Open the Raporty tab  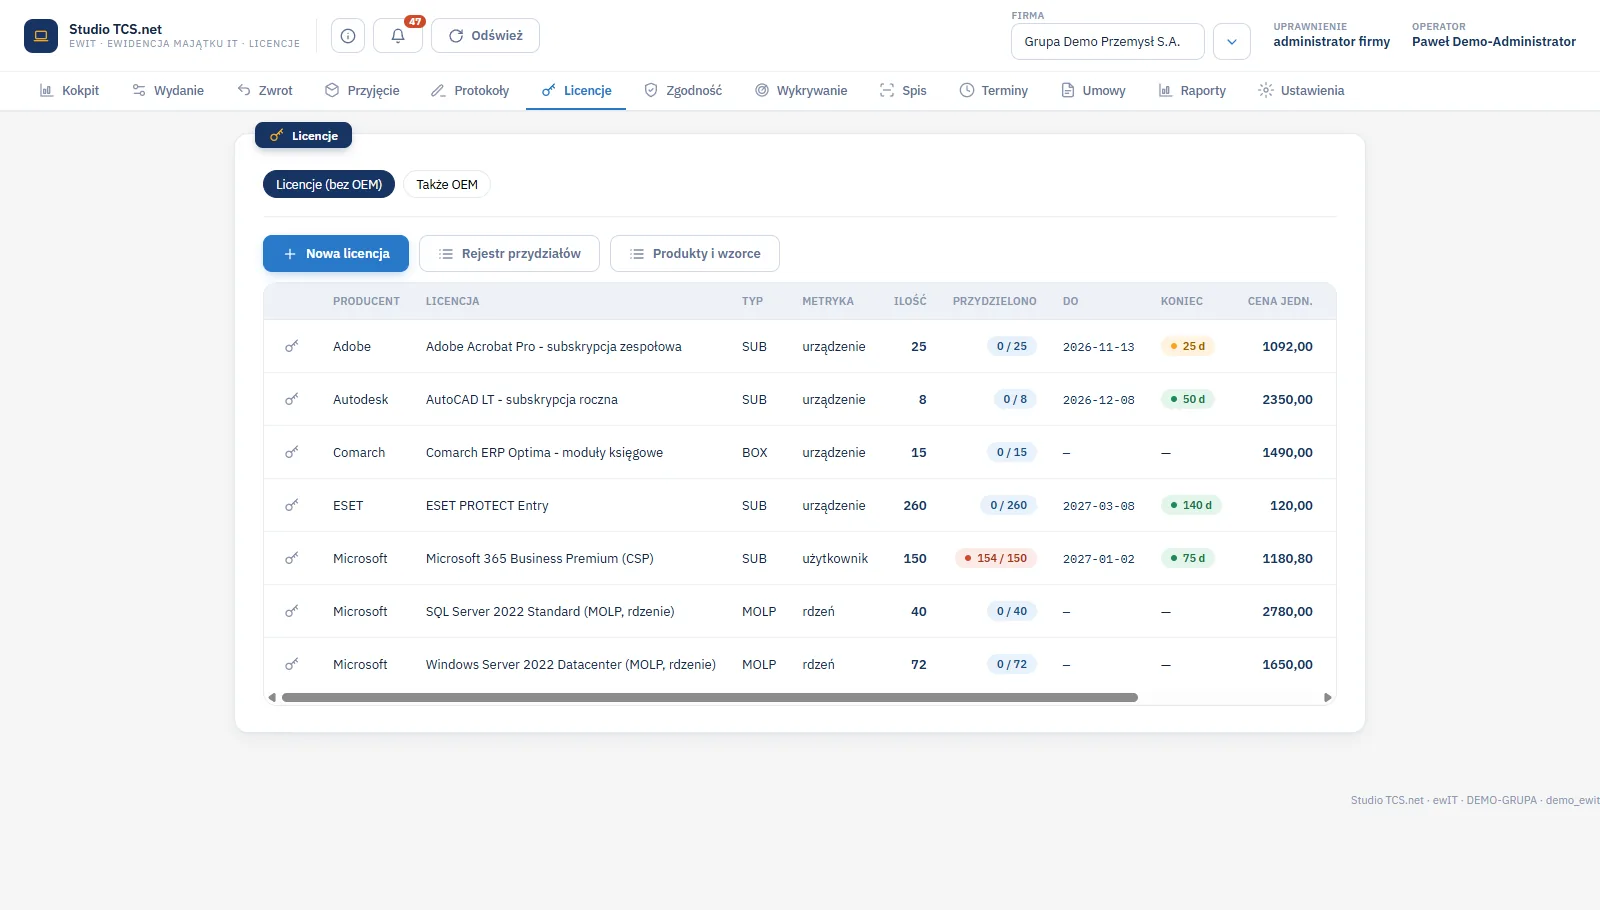(x=1192, y=90)
